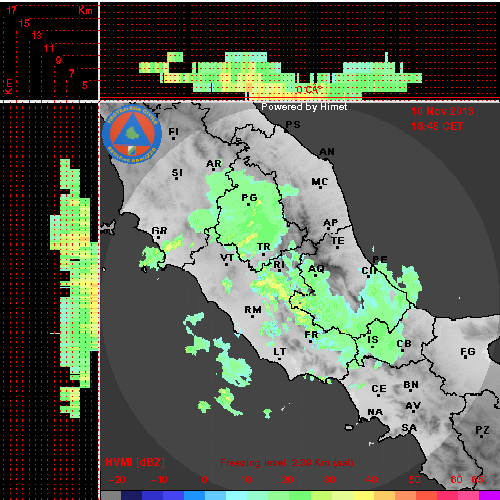The image size is (500, 500).
Task: Click the AN city label
Action: point(327,152)
